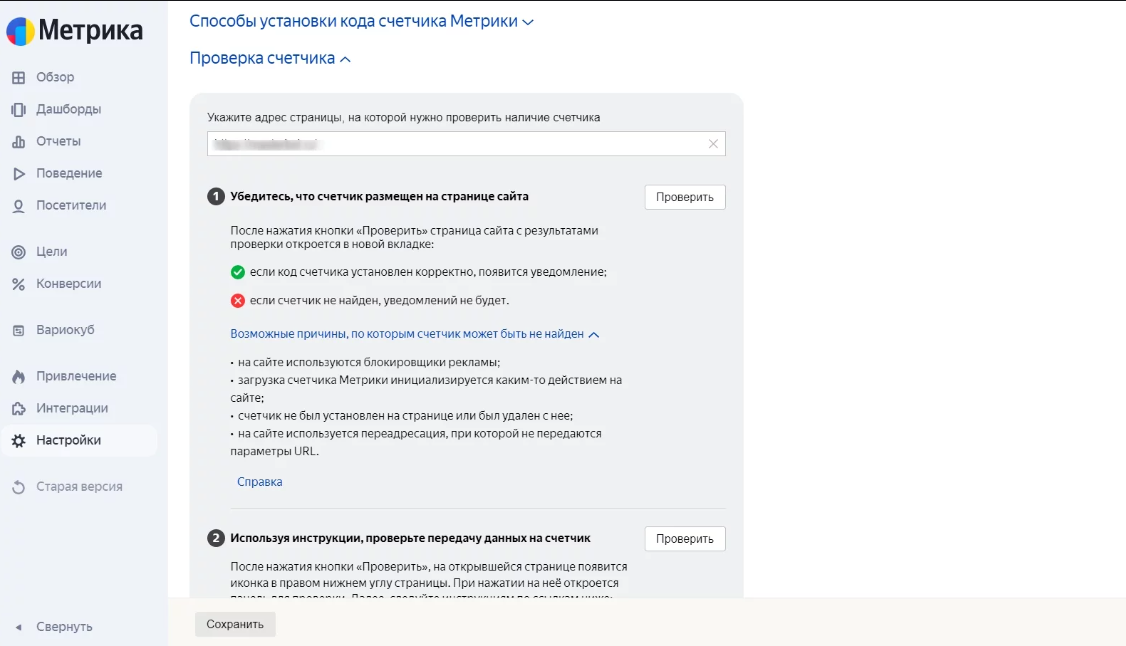
Task: Click the Сохранить button
Action: click(x=235, y=624)
